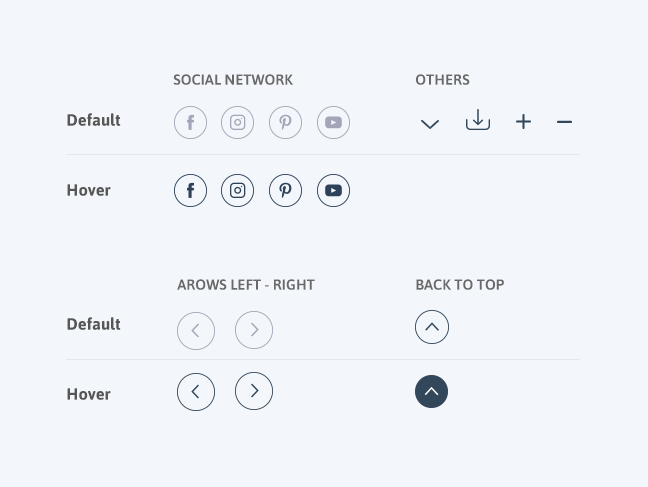
Task: Click the default Facebook icon
Action: (x=191, y=122)
